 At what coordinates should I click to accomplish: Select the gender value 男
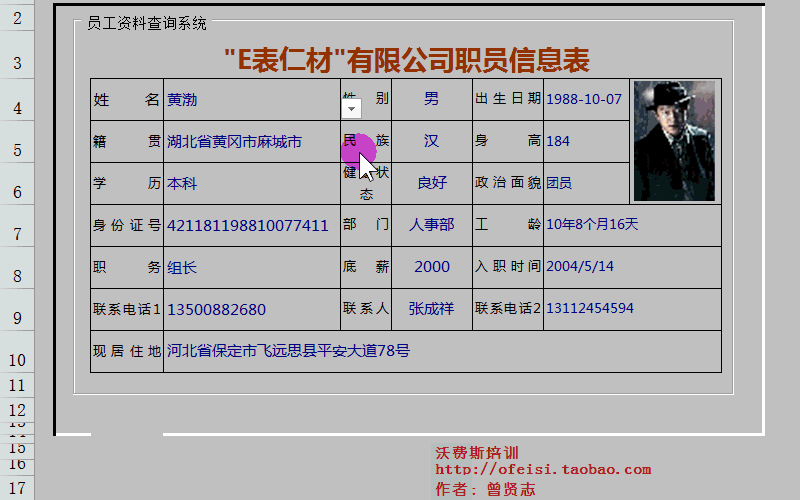(x=432, y=99)
